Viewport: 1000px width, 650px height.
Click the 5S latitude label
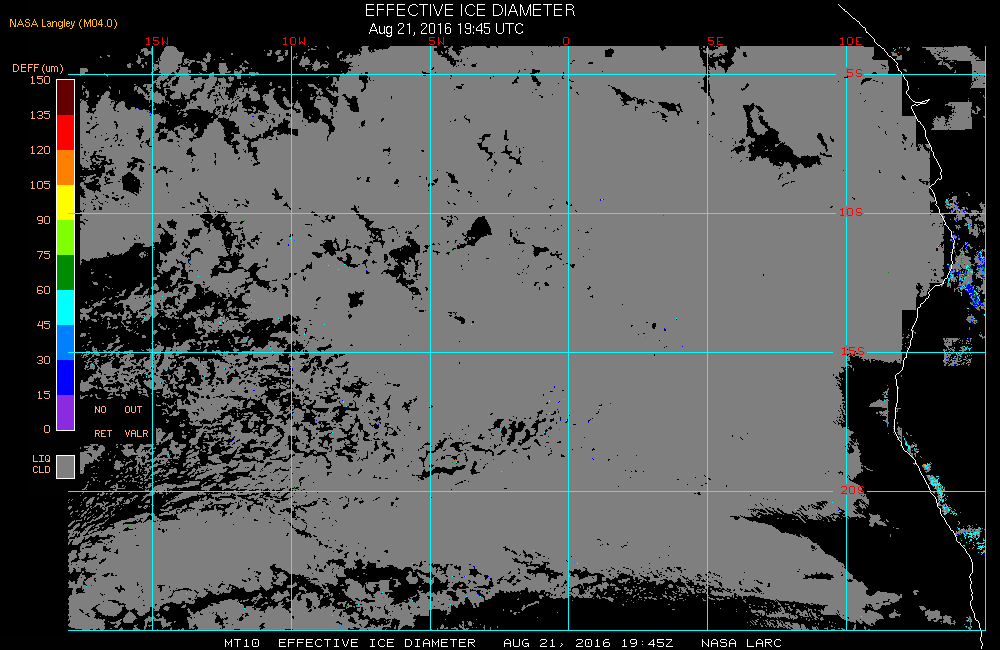pos(854,73)
